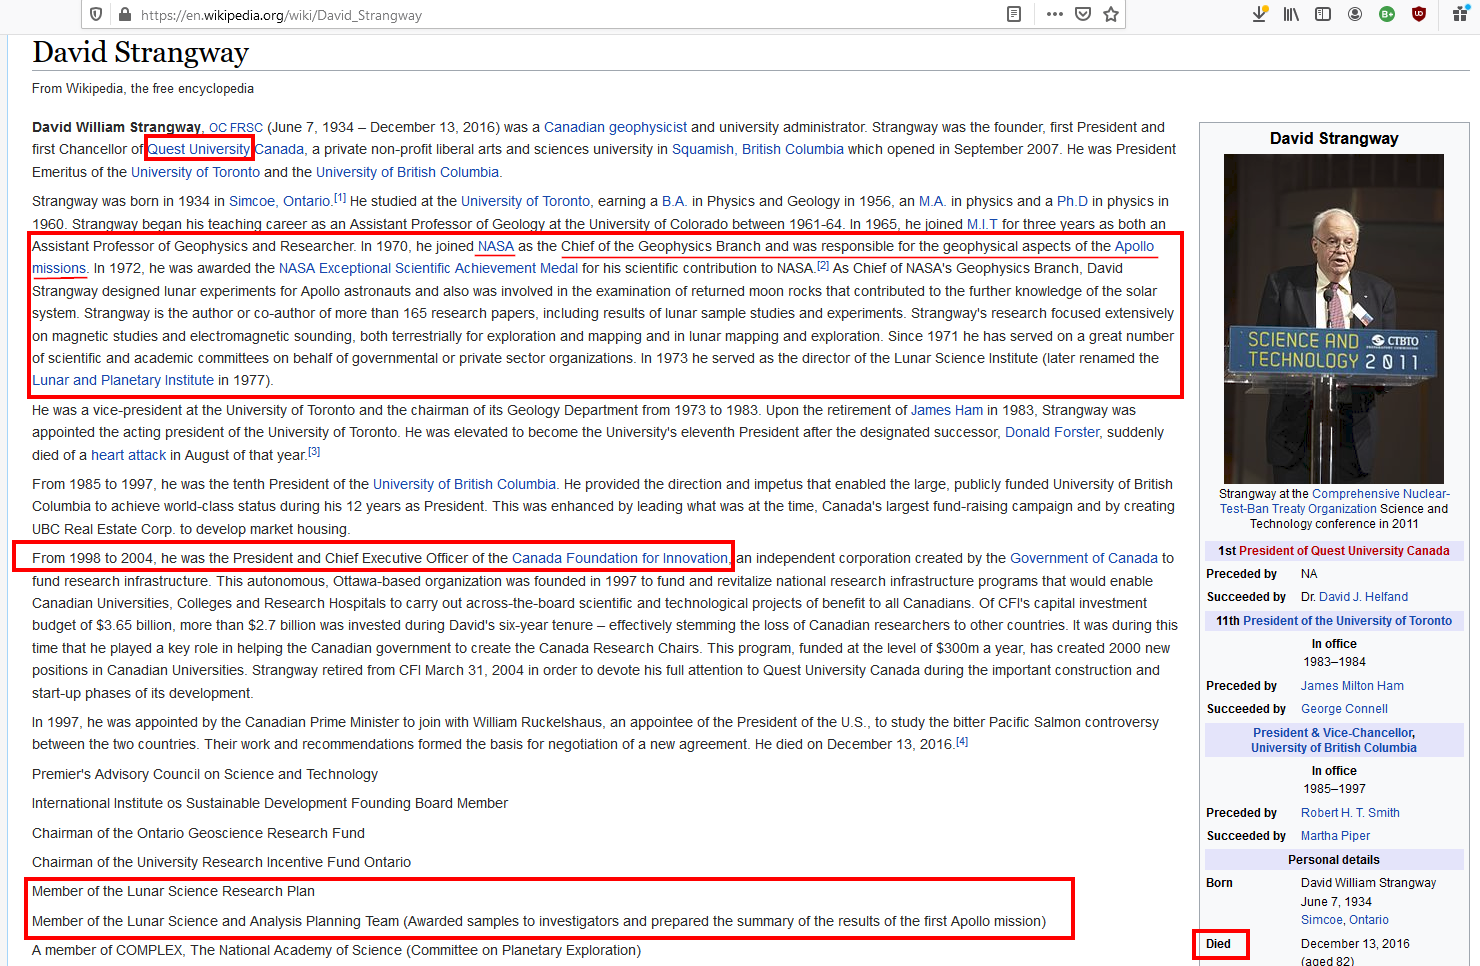Open the NASA link after 'he joined'
Viewport: 1480px width, 966px height.
coord(496,246)
